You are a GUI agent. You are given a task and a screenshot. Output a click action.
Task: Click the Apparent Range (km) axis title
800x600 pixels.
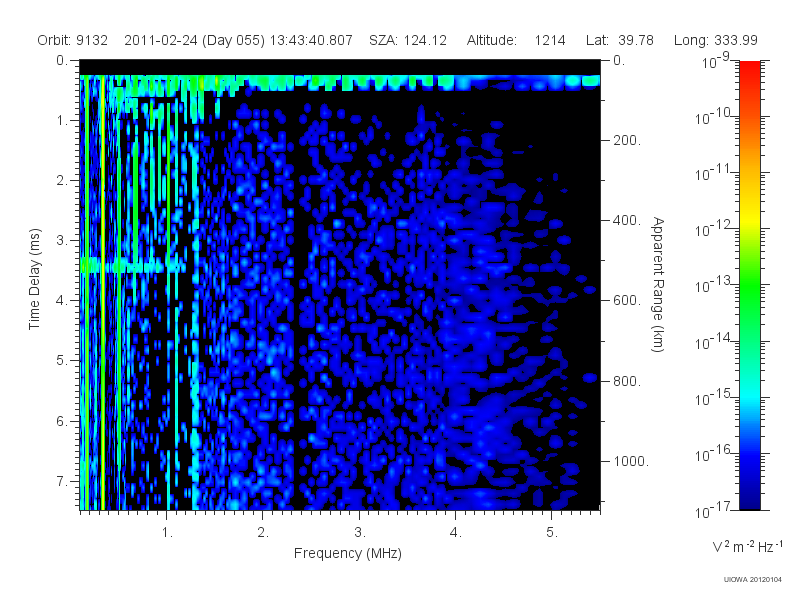coord(658,284)
